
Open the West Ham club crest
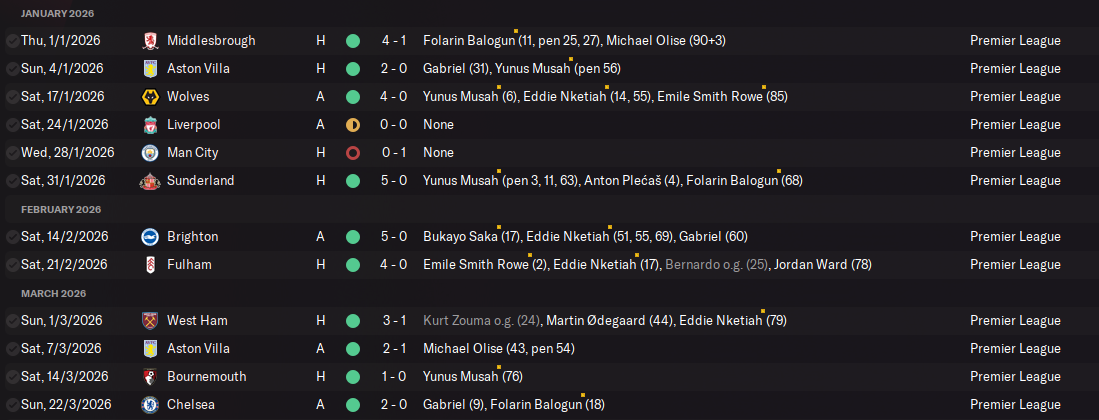coord(150,321)
